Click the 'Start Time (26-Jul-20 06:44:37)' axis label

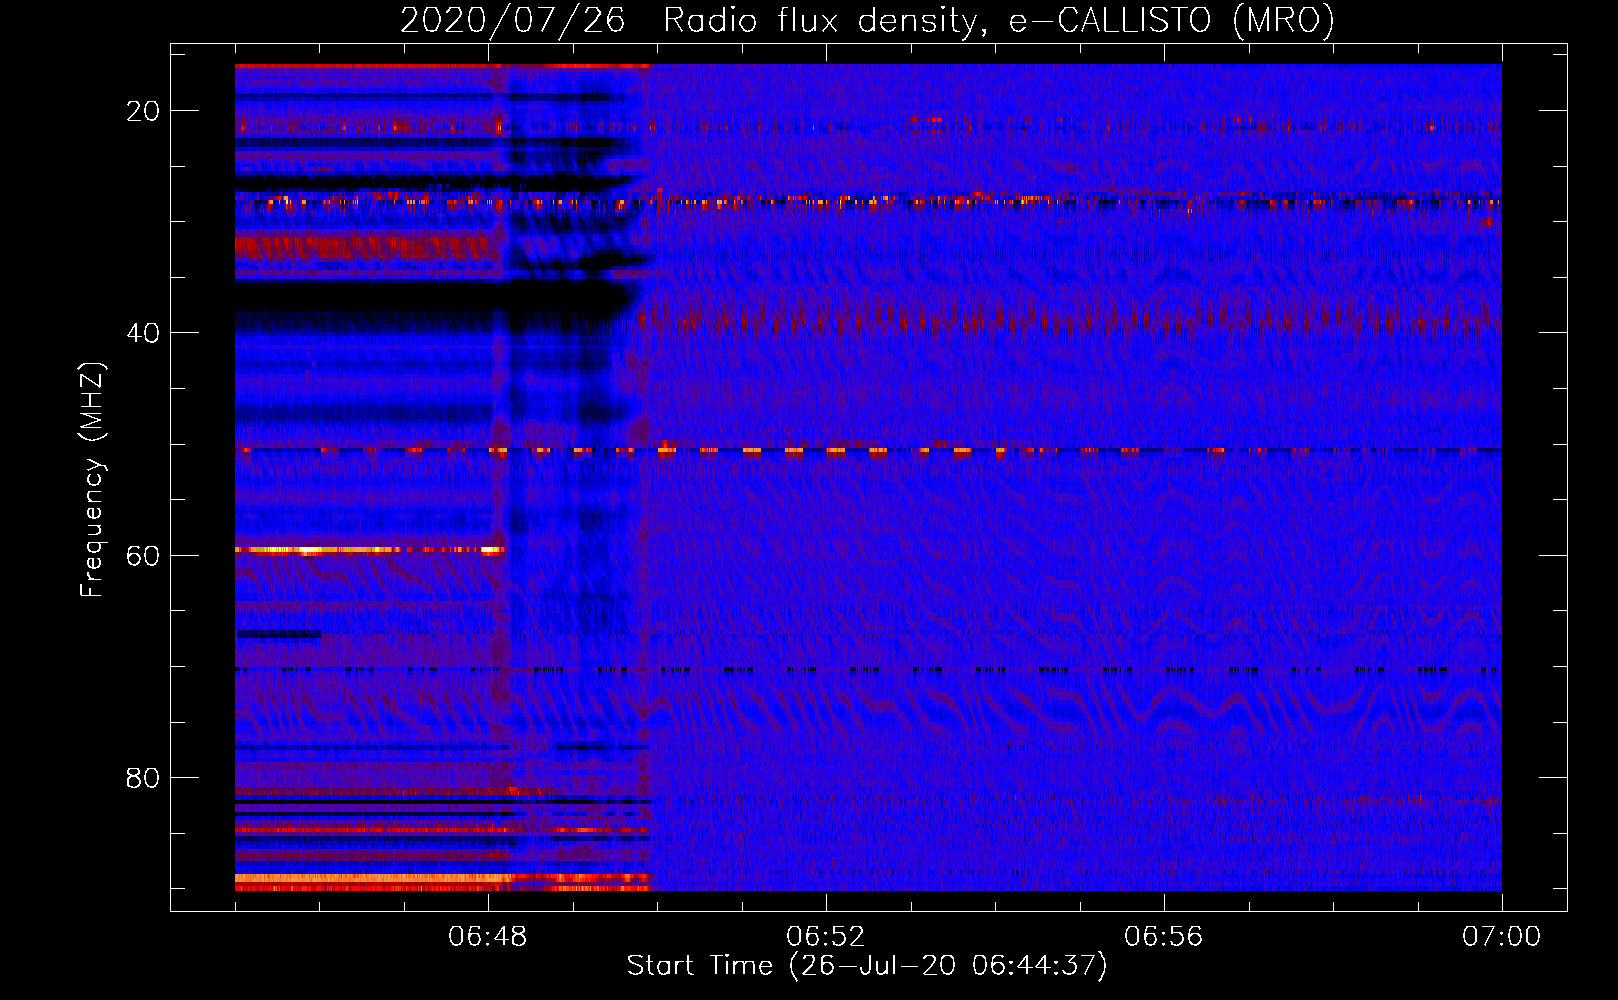[x=867, y=966]
